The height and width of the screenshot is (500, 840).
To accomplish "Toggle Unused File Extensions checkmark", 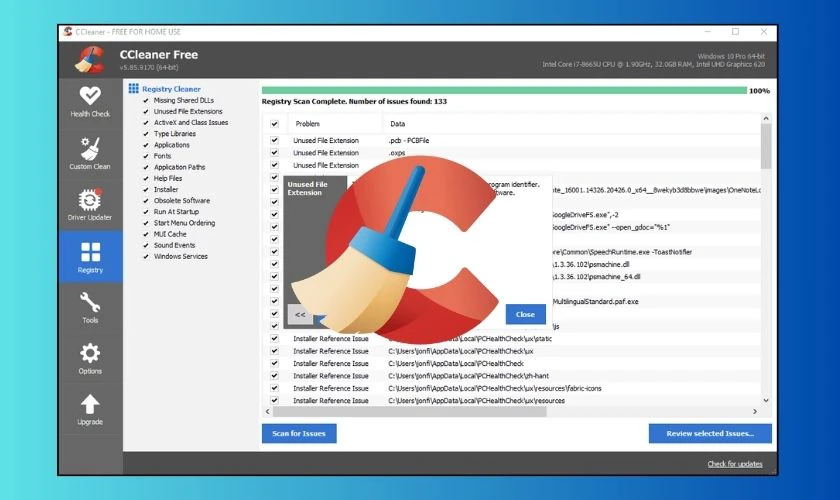I will pyautogui.click(x=146, y=111).
